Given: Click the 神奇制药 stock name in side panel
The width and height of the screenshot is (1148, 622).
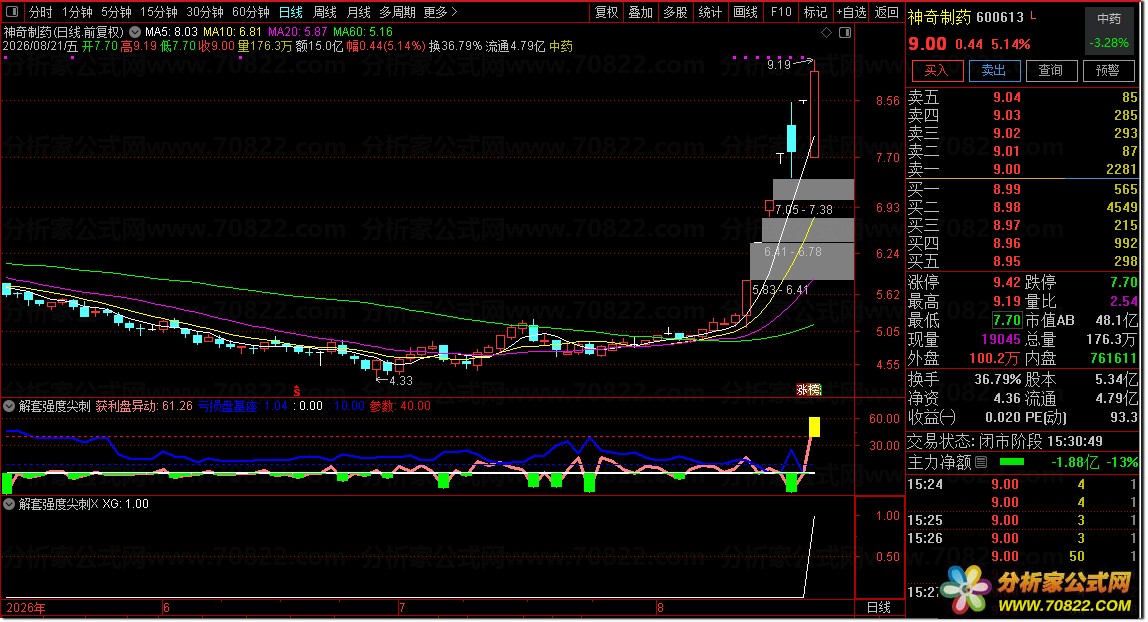Looking at the screenshot, I should click(940, 17).
